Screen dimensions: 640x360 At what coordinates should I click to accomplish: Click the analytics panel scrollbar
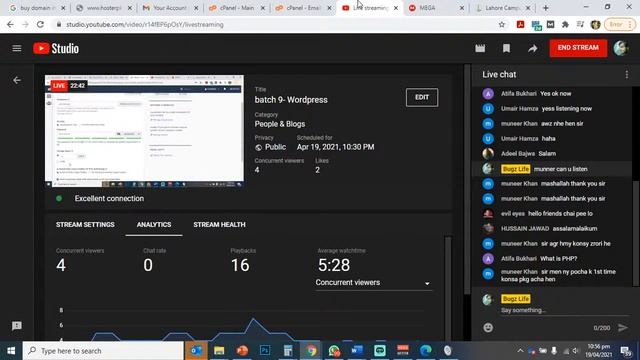448,288
